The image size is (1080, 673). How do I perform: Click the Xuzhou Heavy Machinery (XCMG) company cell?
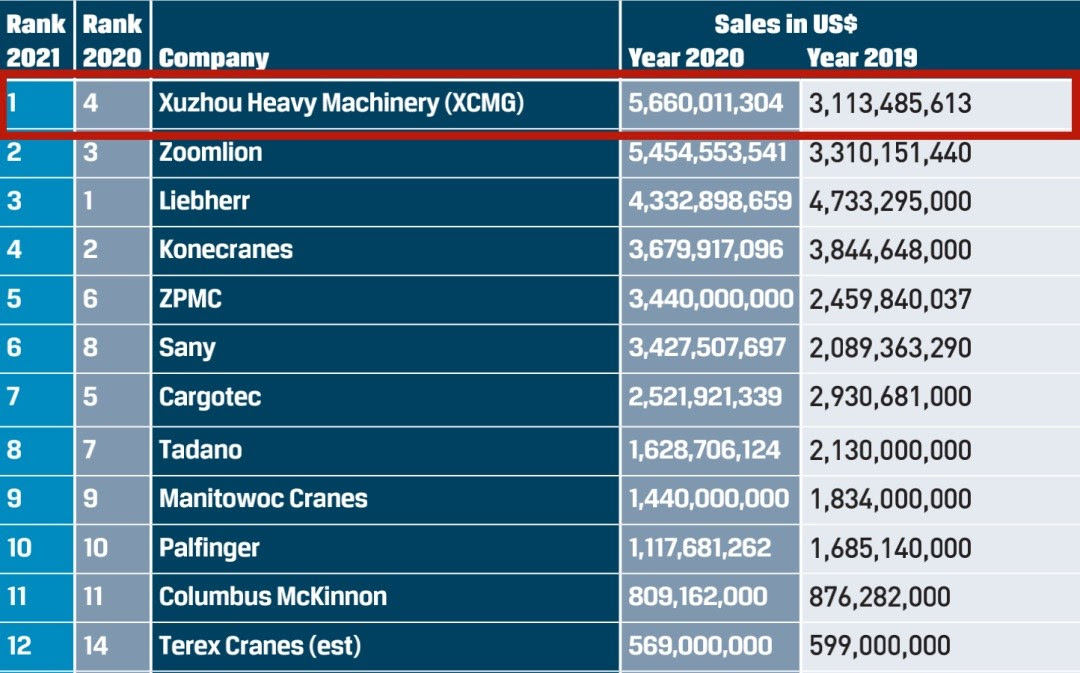click(341, 103)
